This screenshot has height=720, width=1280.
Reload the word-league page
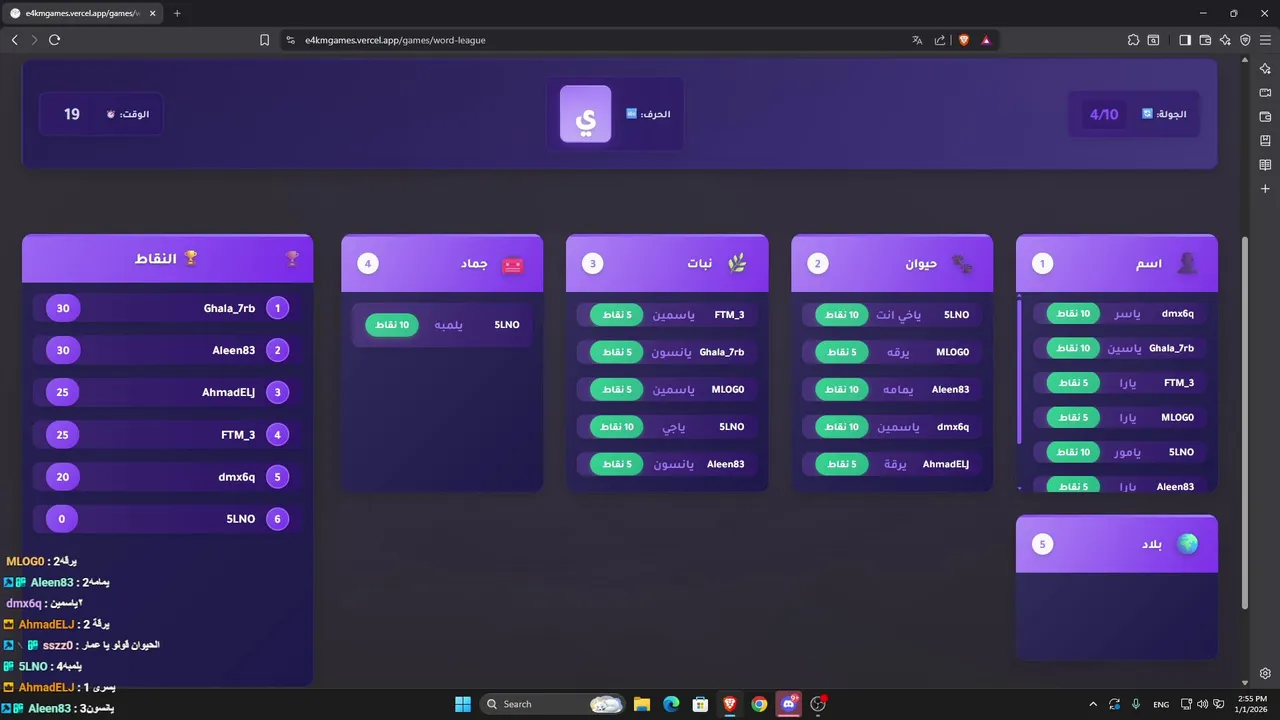click(x=55, y=40)
